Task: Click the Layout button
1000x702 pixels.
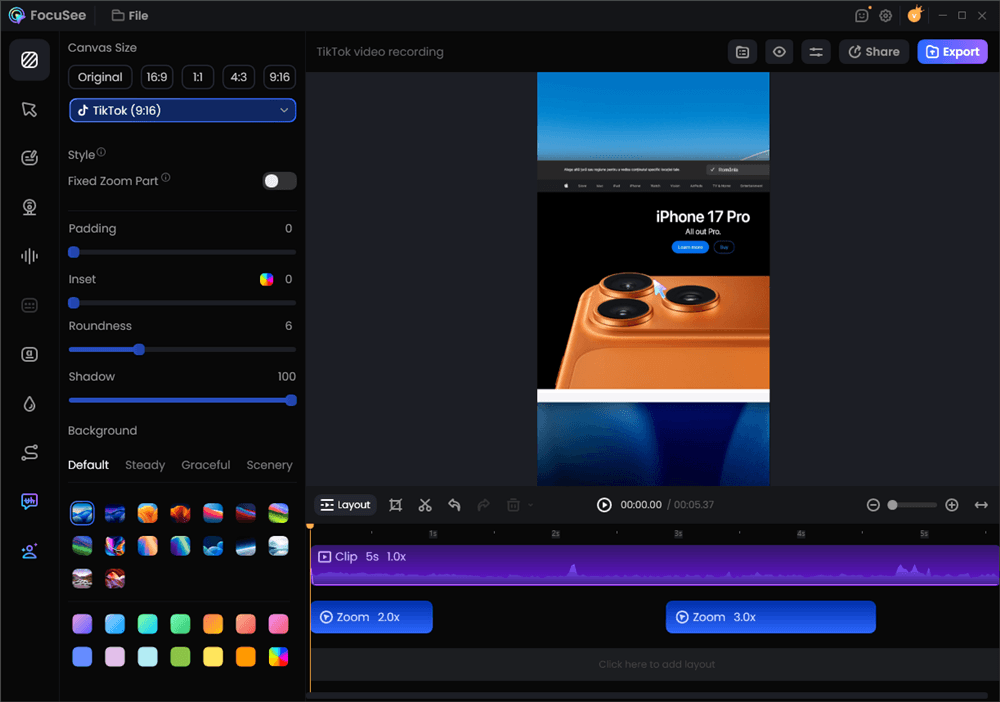Action: (345, 505)
